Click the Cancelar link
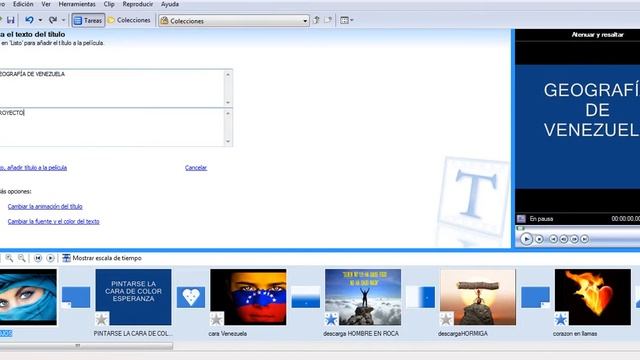 coord(196,168)
